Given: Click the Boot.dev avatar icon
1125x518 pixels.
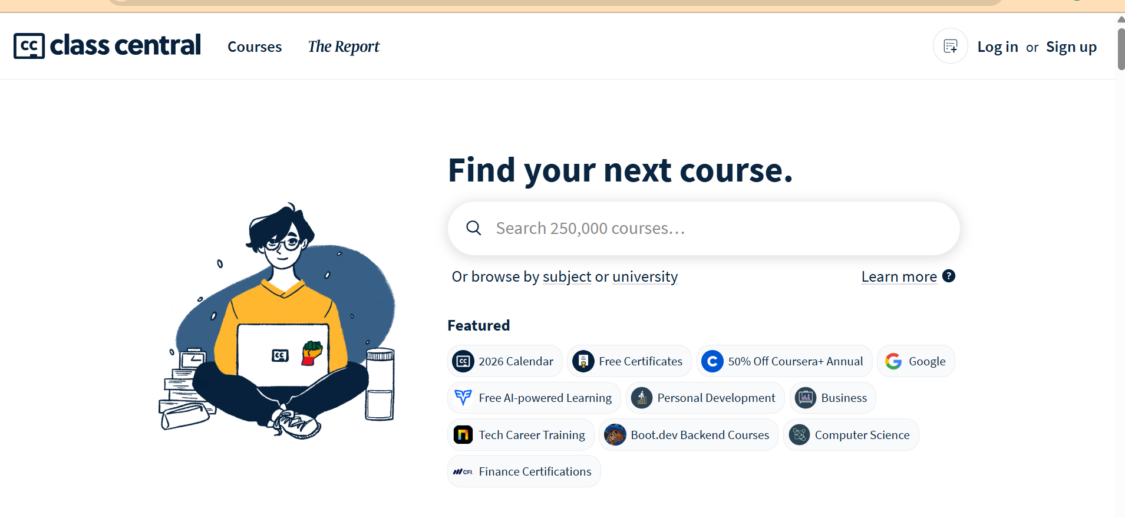Looking at the screenshot, I should click(615, 435).
